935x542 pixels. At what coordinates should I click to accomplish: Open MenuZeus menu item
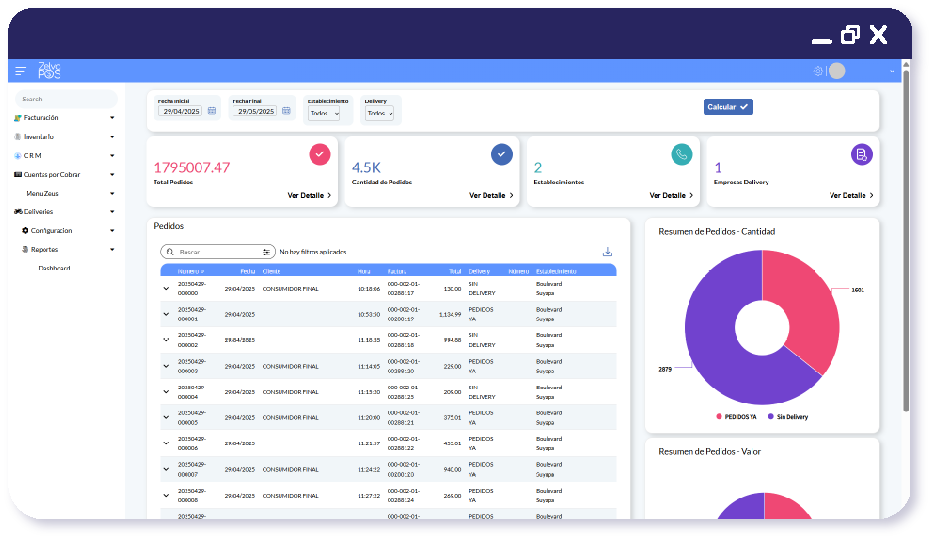pyautogui.click(x=42, y=194)
